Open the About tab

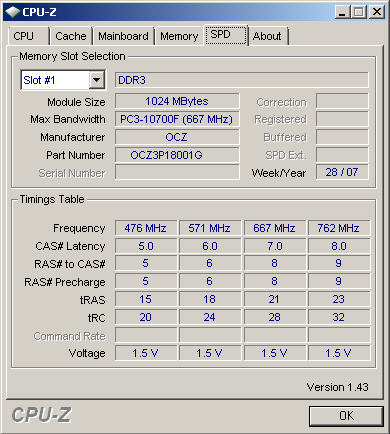click(x=268, y=36)
